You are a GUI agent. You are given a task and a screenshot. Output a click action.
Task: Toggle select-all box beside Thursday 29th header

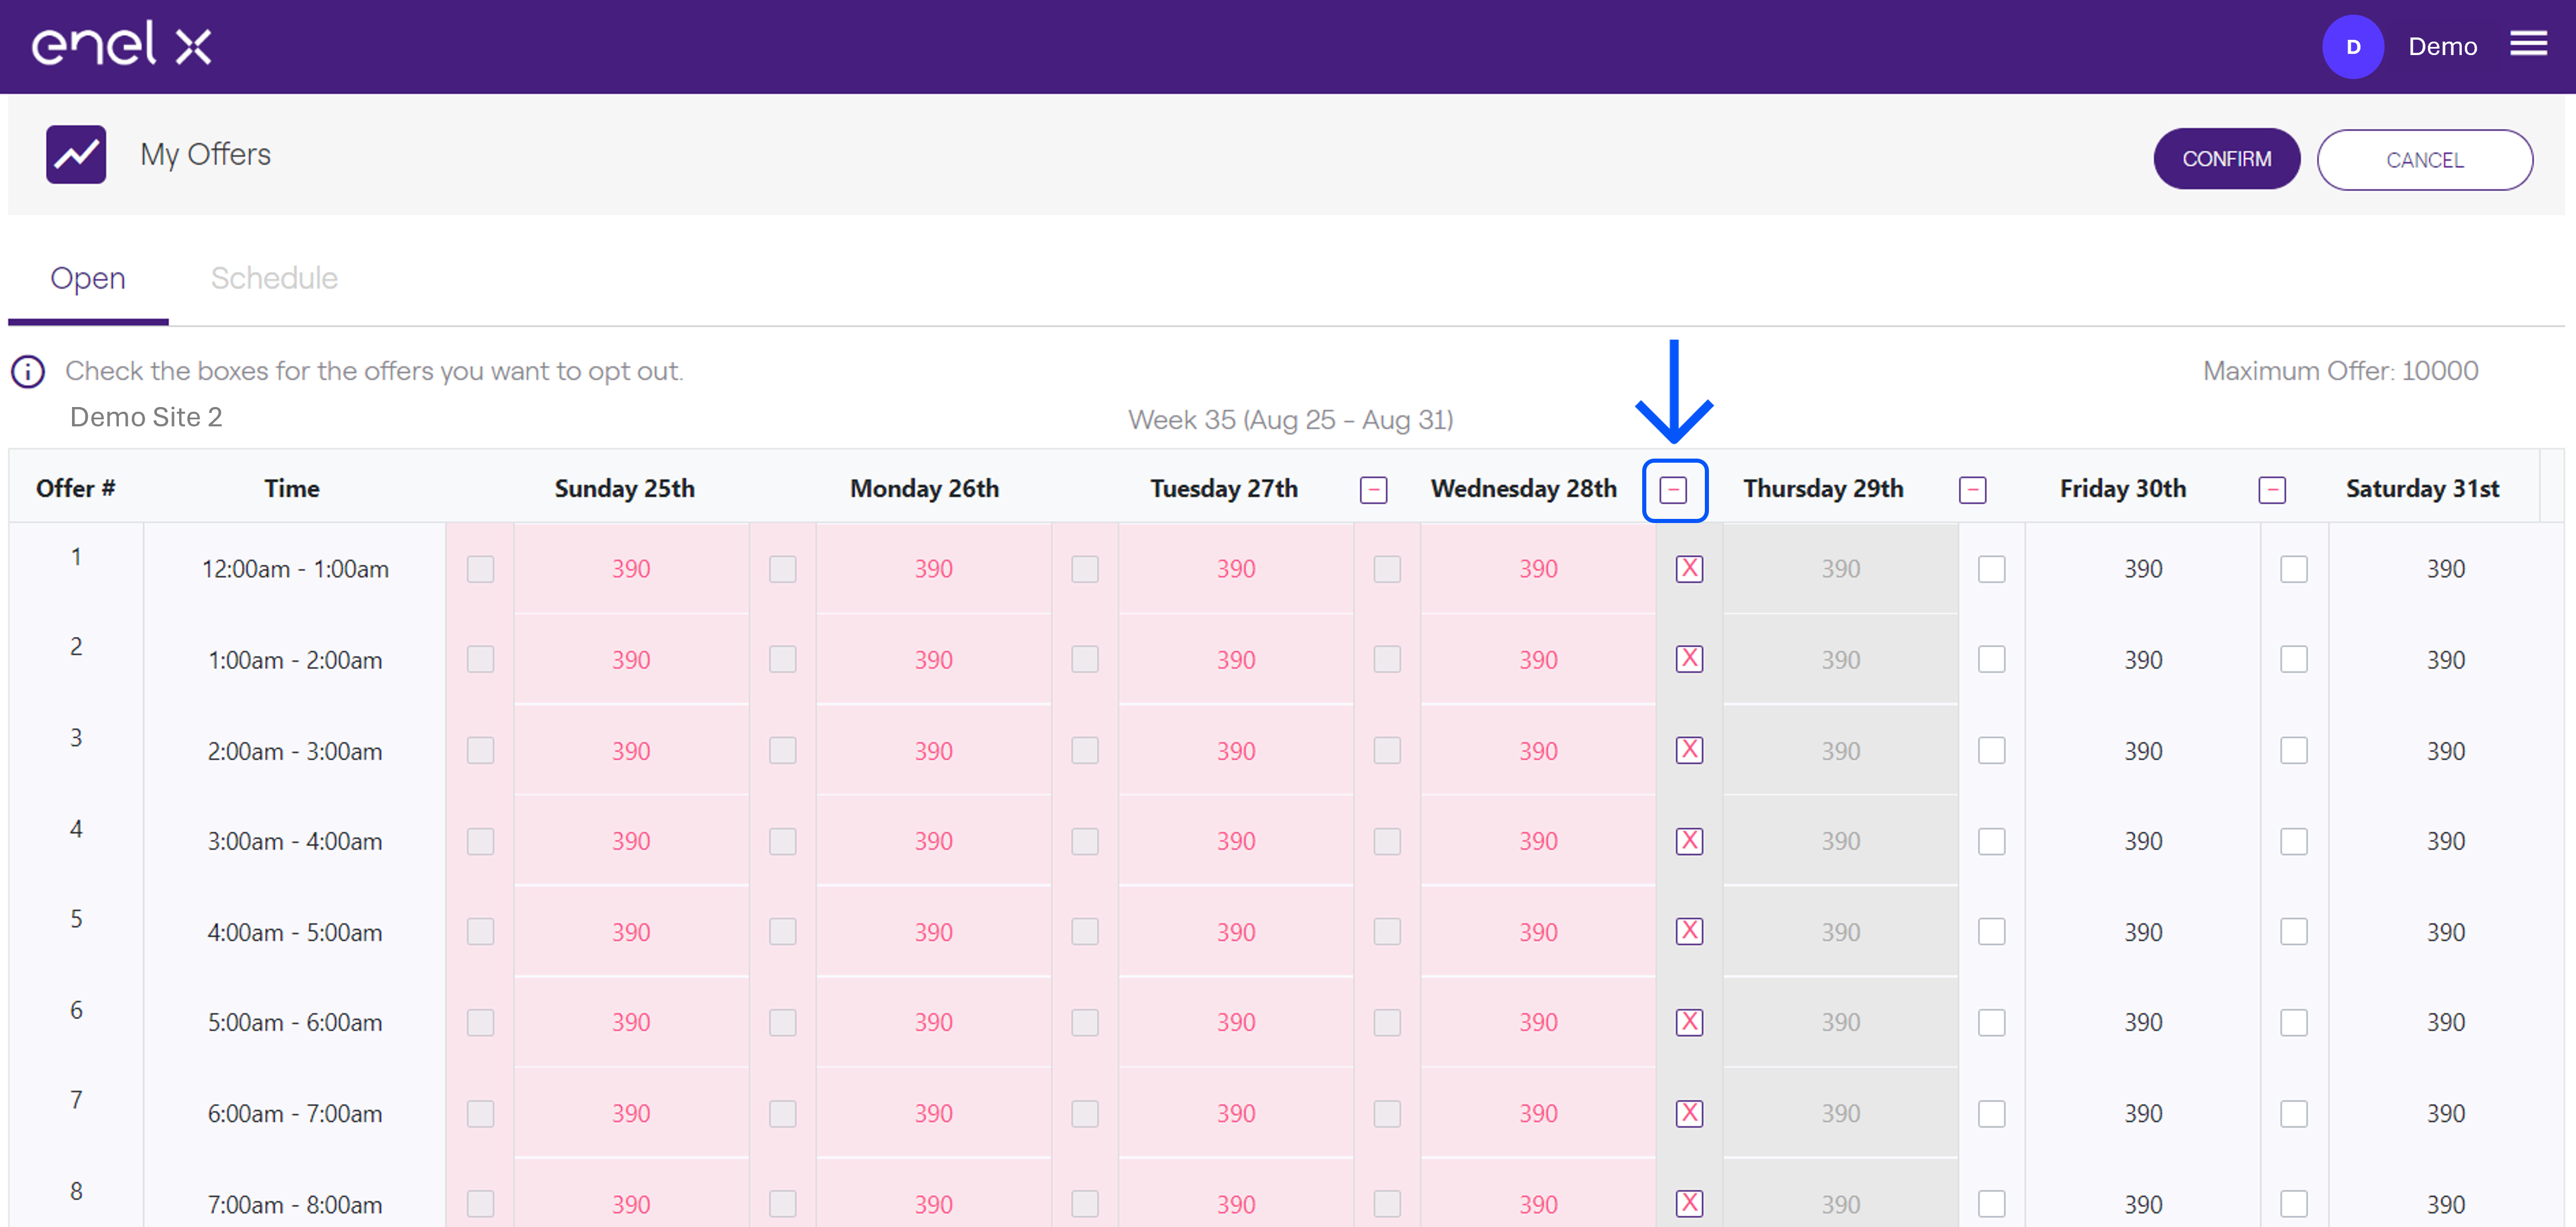click(x=1972, y=490)
